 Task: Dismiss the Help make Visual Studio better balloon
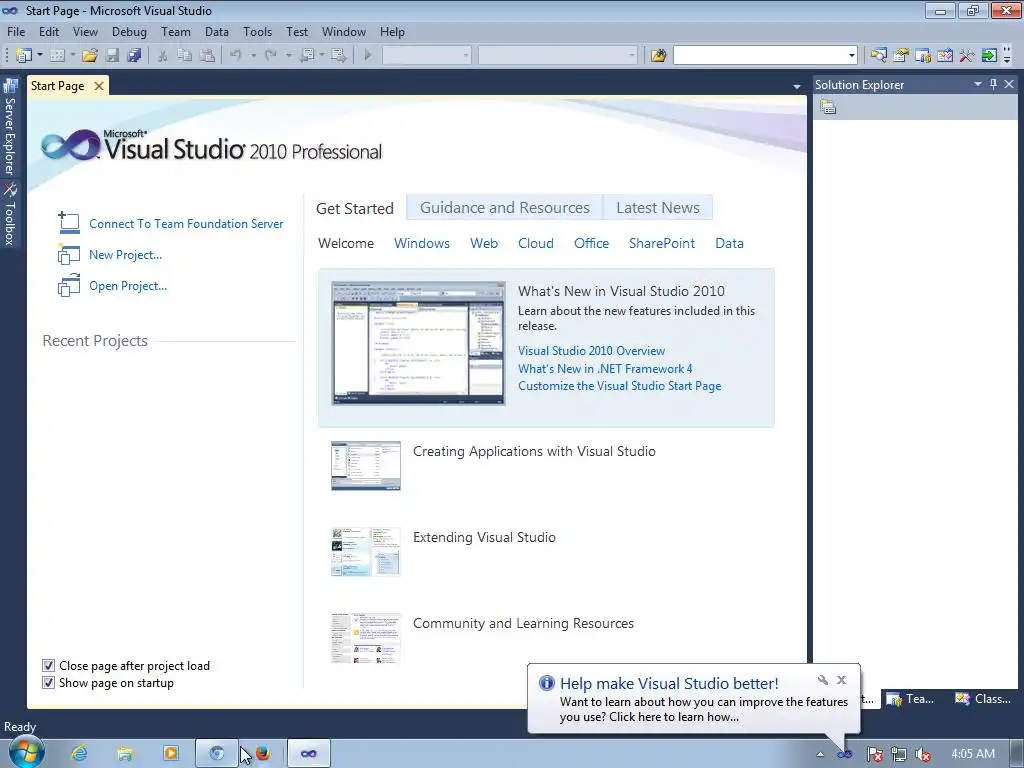pyautogui.click(x=842, y=680)
